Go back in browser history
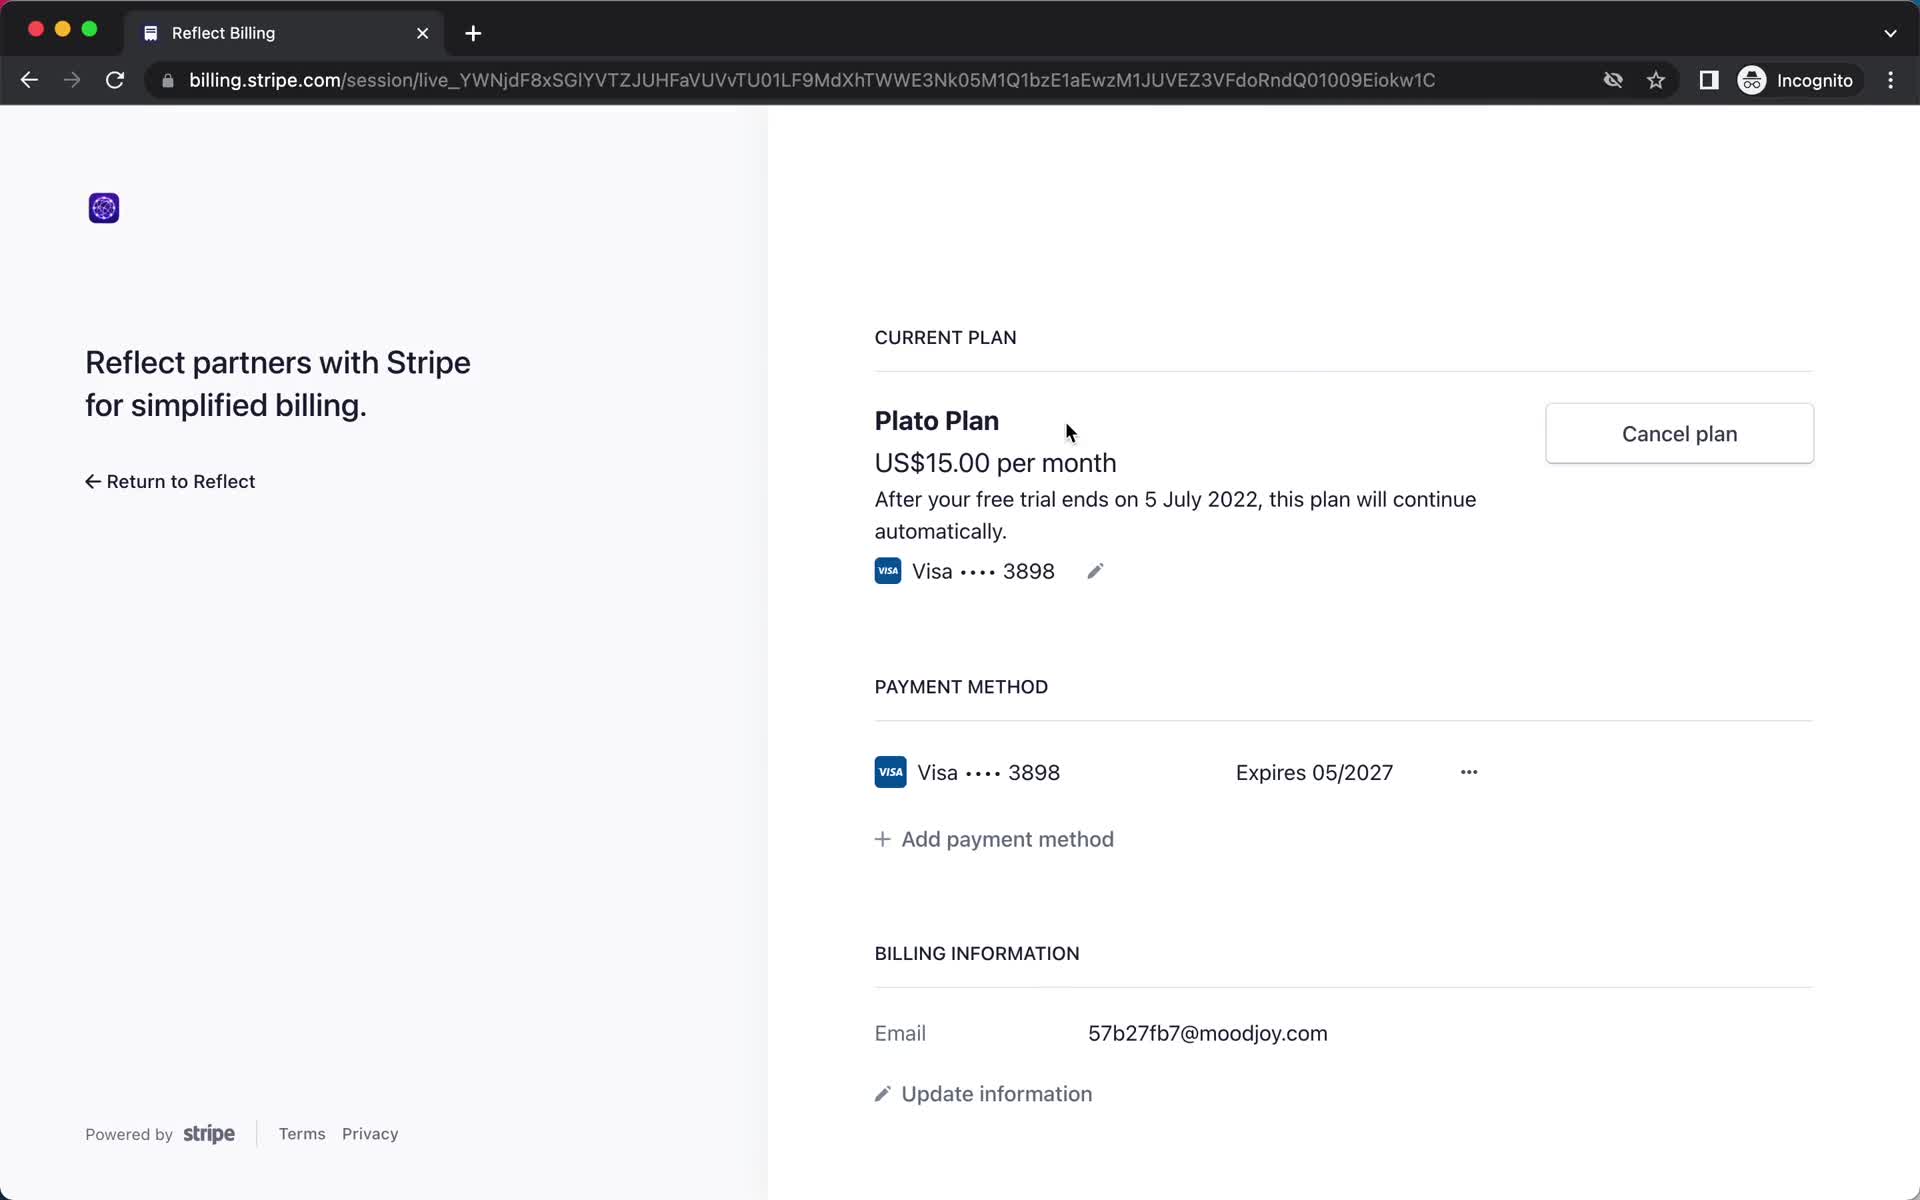This screenshot has width=1920, height=1200. [29, 80]
